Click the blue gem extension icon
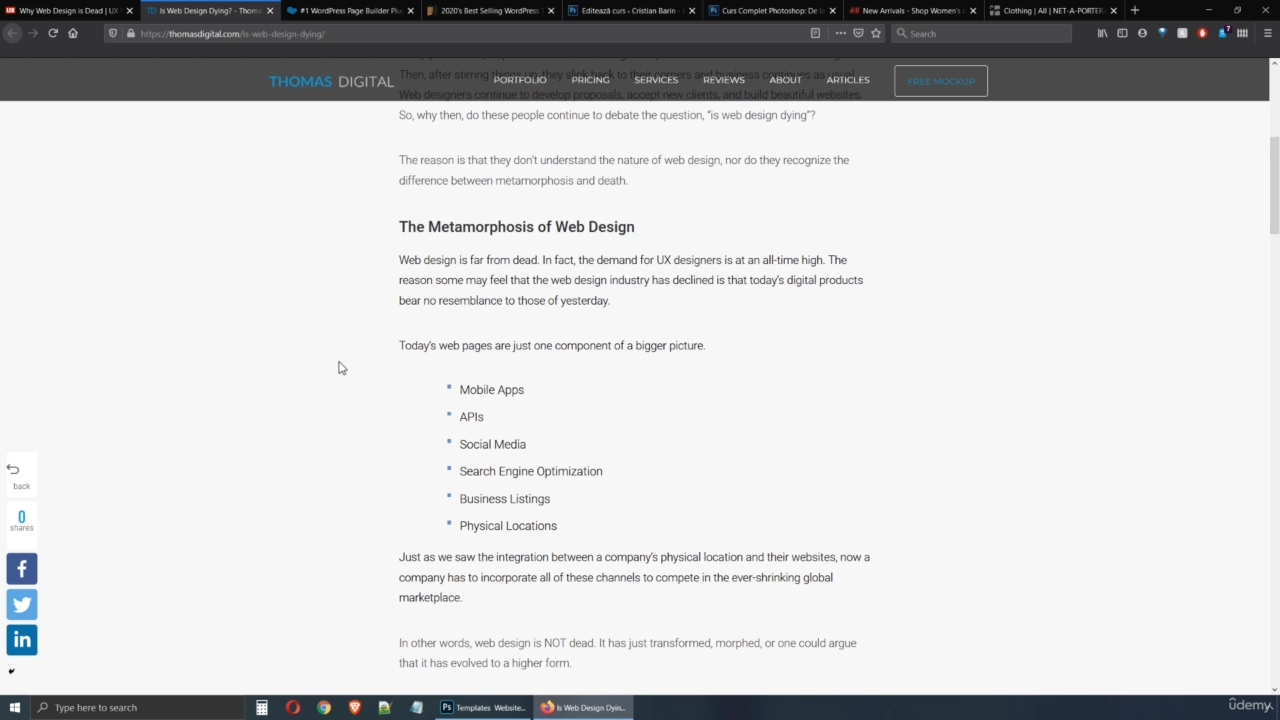 coord(1162,33)
